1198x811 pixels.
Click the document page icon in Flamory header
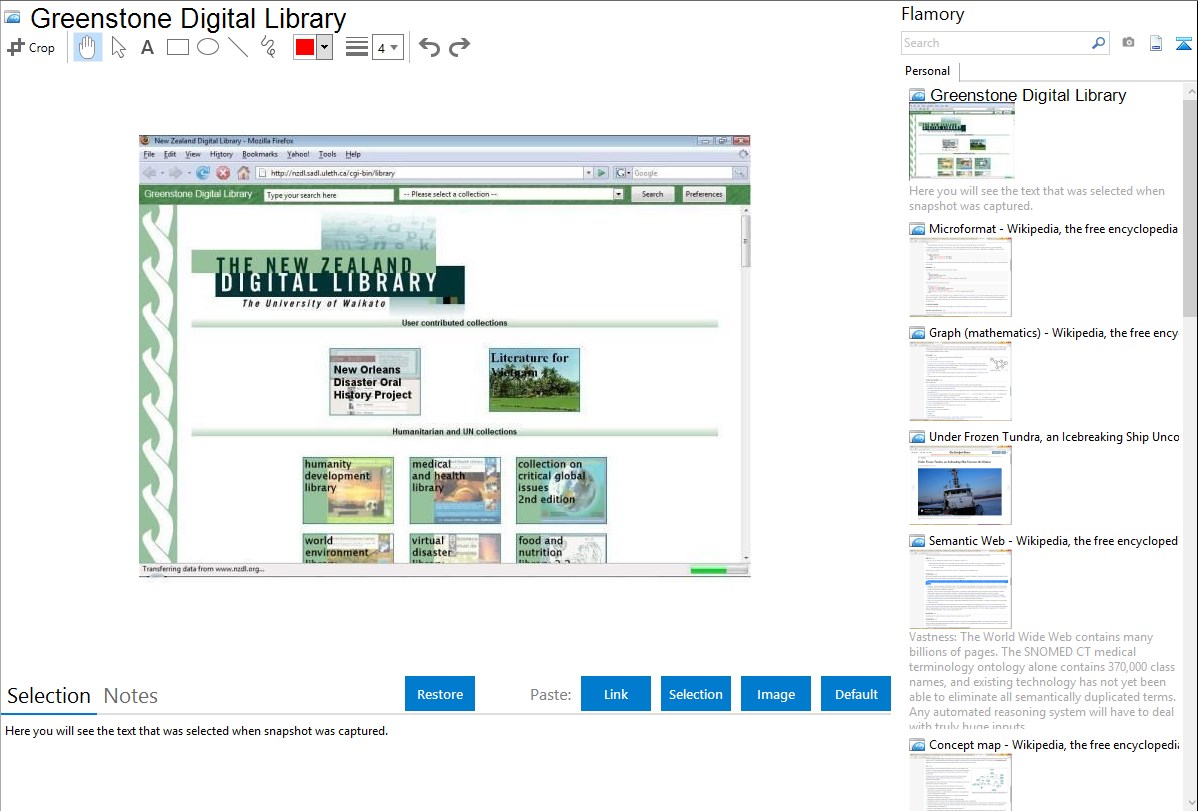1156,43
